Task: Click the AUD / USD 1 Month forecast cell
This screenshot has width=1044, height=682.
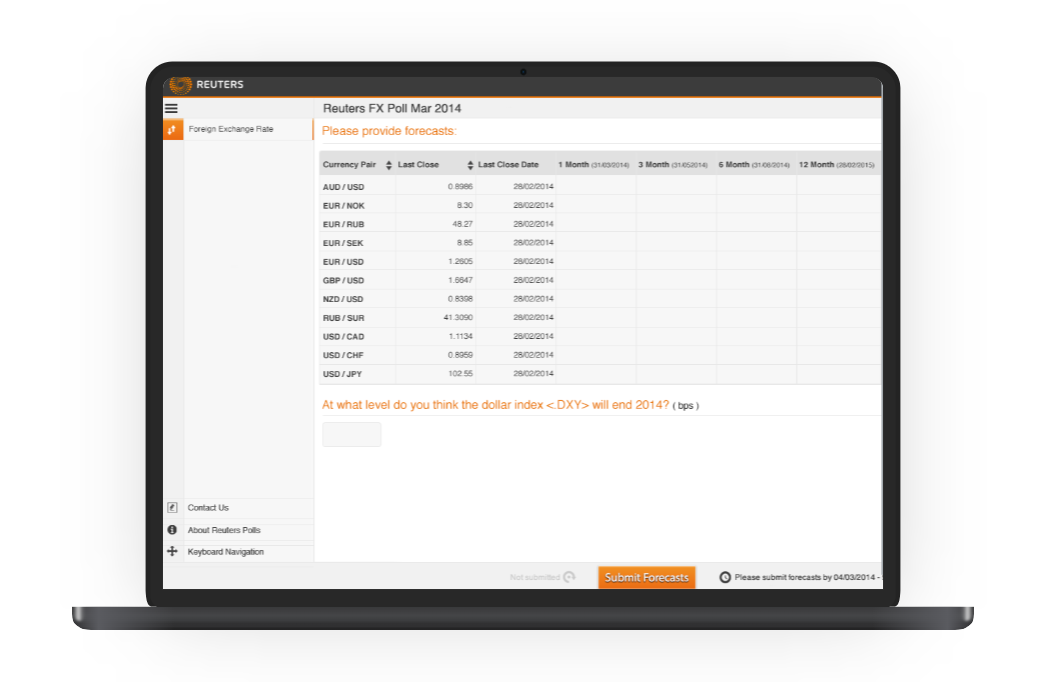Action: [596, 186]
